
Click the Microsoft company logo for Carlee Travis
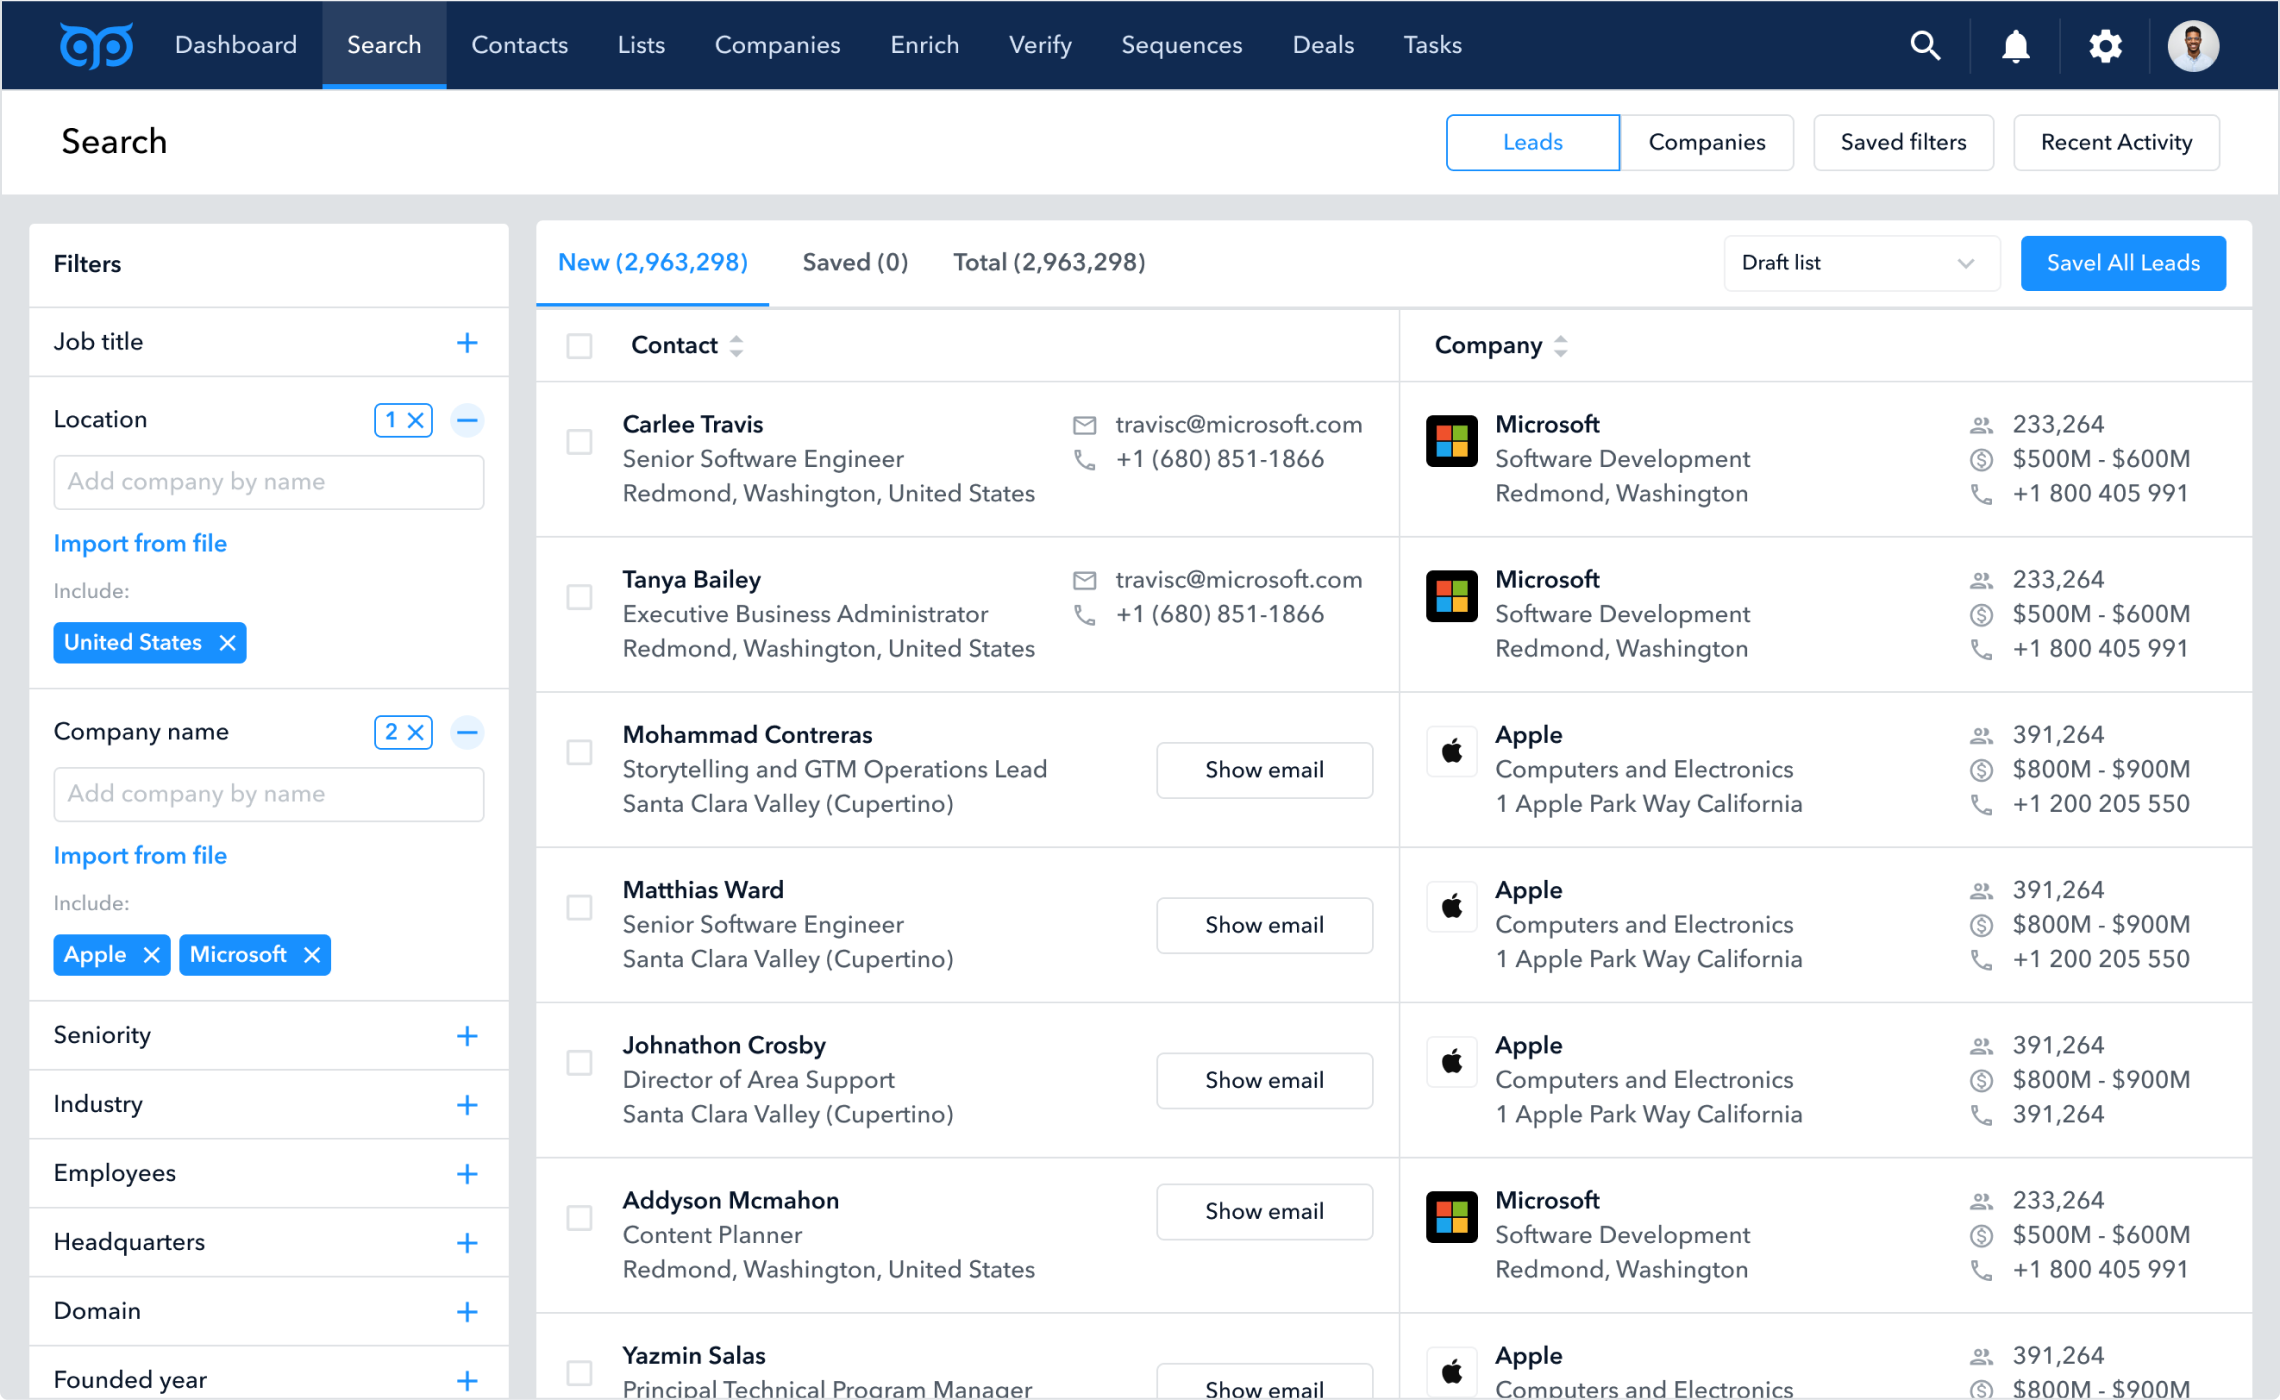tap(1451, 440)
